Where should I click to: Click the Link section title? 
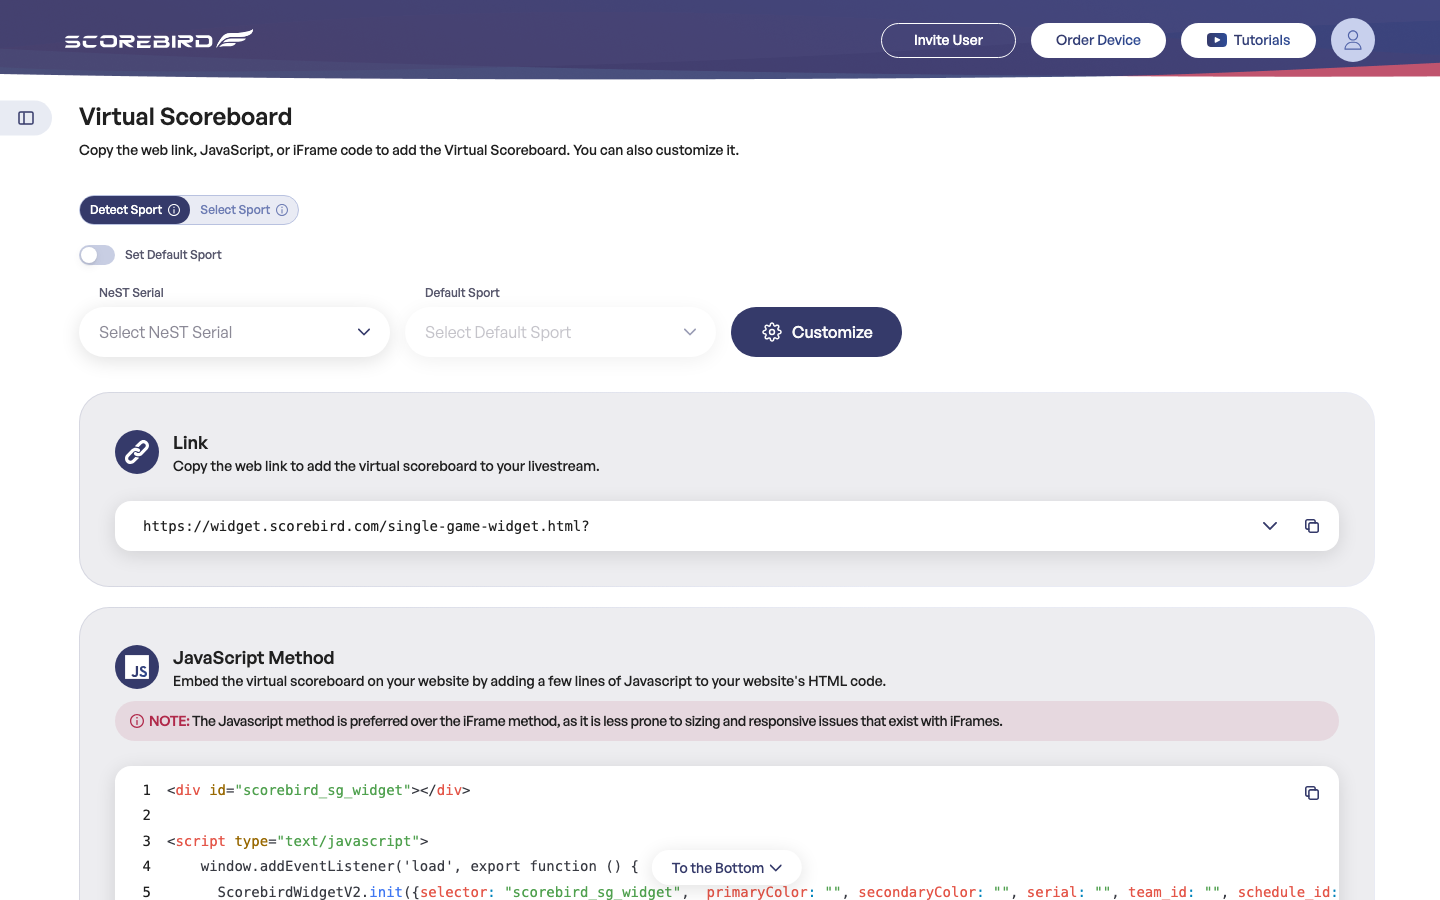point(190,443)
